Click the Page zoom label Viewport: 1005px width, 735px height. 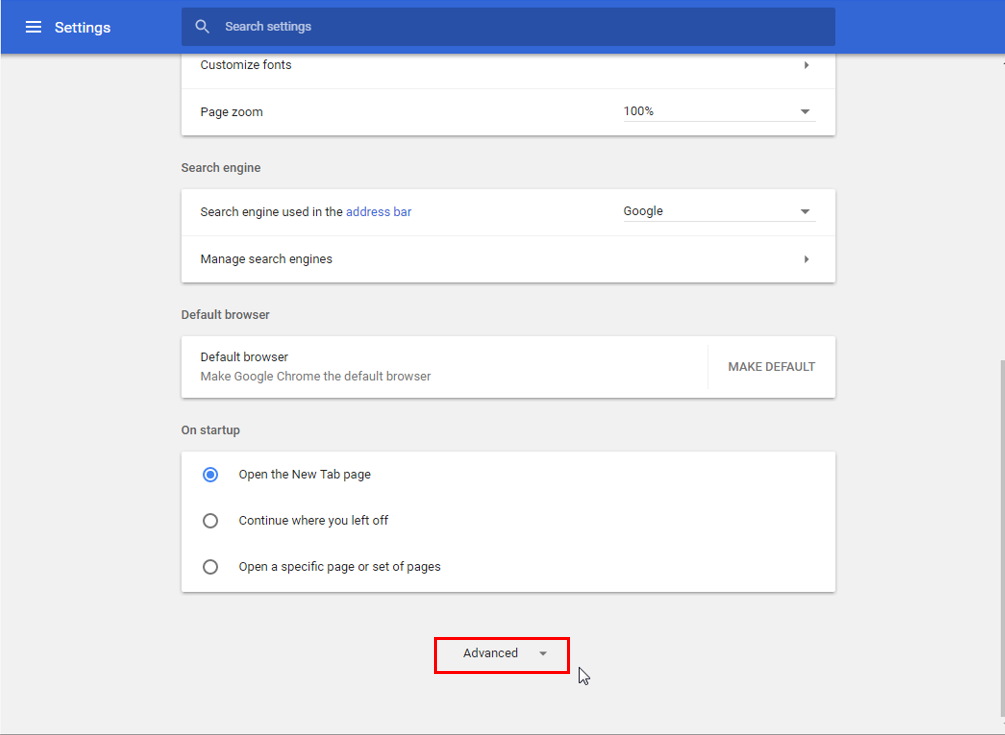(231, 111)
